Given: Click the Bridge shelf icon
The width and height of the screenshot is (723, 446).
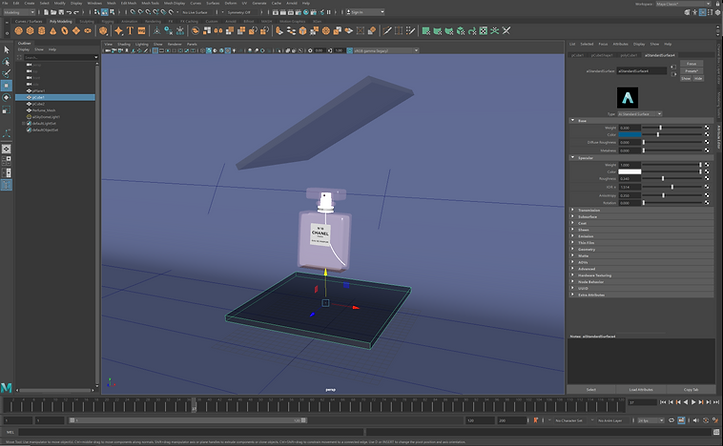Looking at the screenshot, I should coord(291,31).
